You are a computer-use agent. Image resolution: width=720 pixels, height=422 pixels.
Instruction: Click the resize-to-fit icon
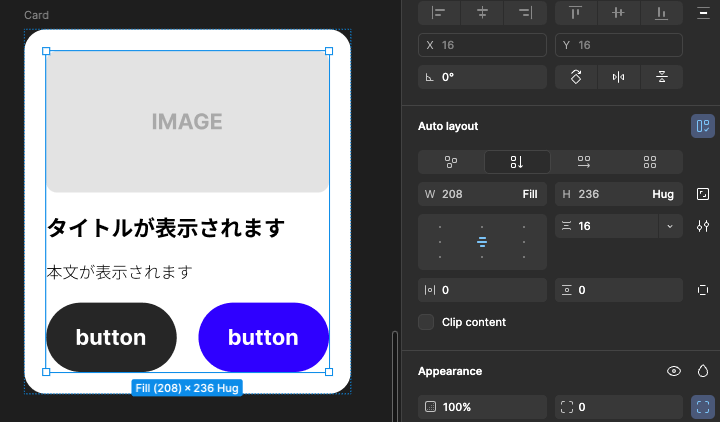[703, 194]
